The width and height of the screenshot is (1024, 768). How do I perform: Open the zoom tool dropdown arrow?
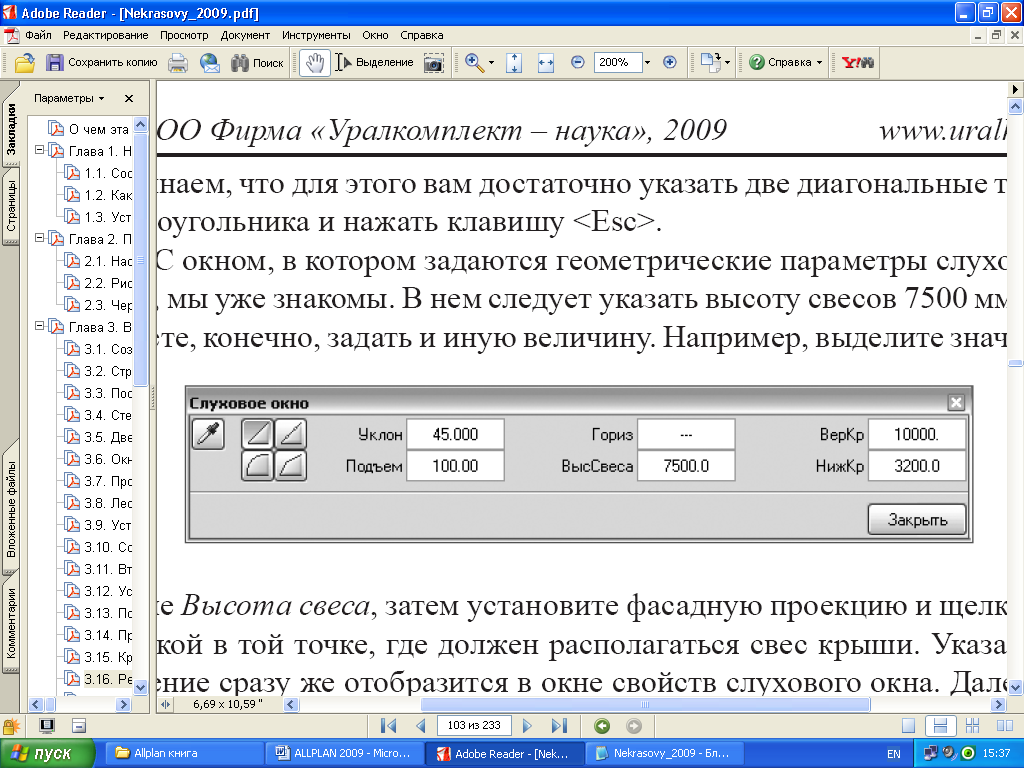[491, 63]
